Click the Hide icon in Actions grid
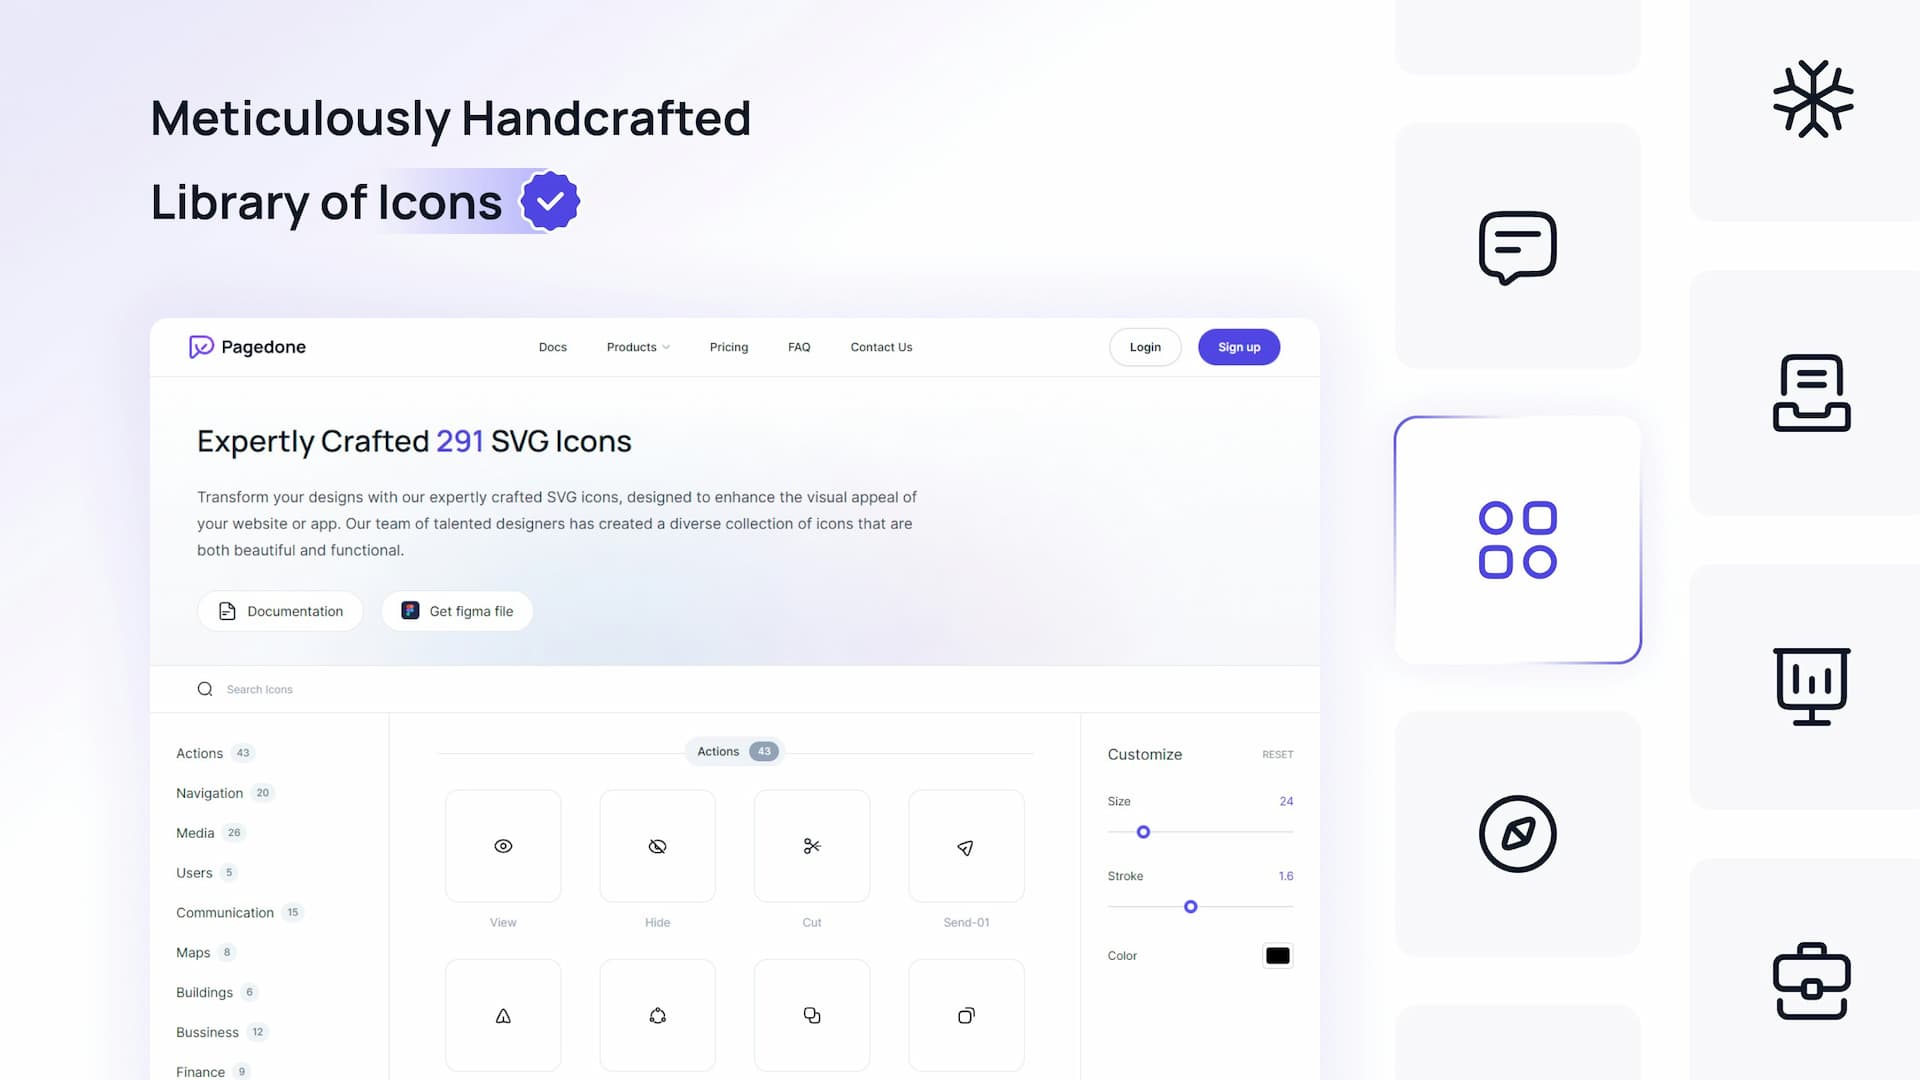The width and height of the screenshot is (1920, 1080). tap(657, 845)
